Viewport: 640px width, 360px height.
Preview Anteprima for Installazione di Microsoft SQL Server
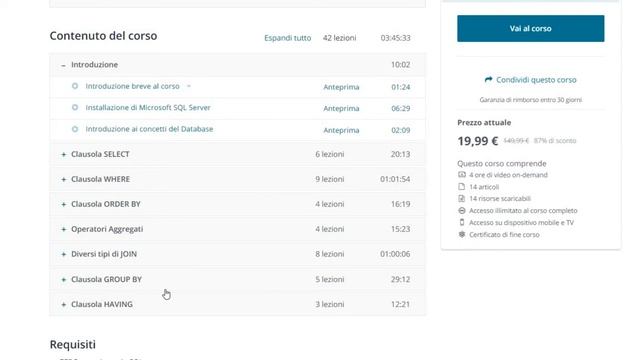click(x=341, y=108)
